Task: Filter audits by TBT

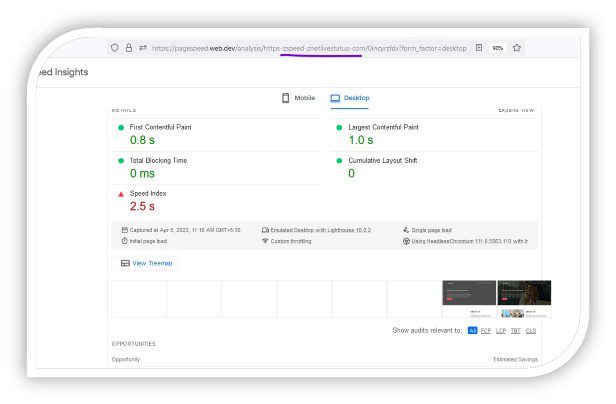Action: tap(516, 330)
